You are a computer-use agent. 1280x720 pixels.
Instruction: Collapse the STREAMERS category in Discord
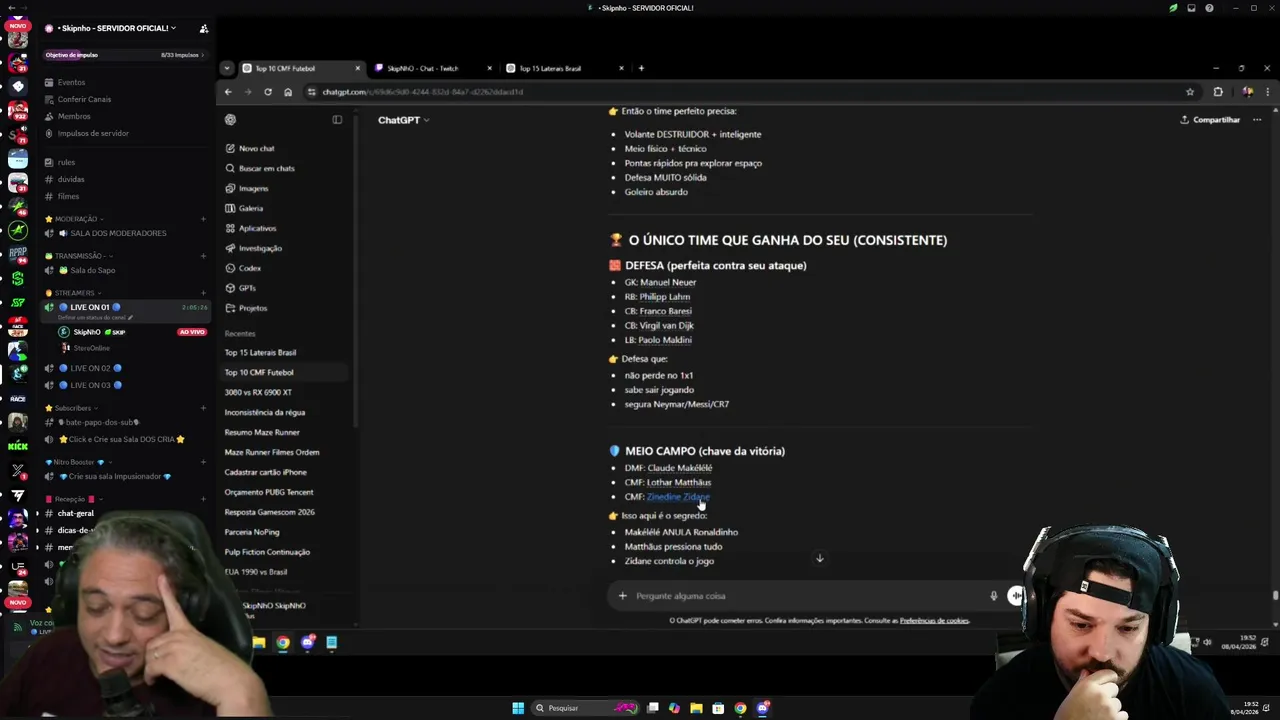click(x=74, y=293)
